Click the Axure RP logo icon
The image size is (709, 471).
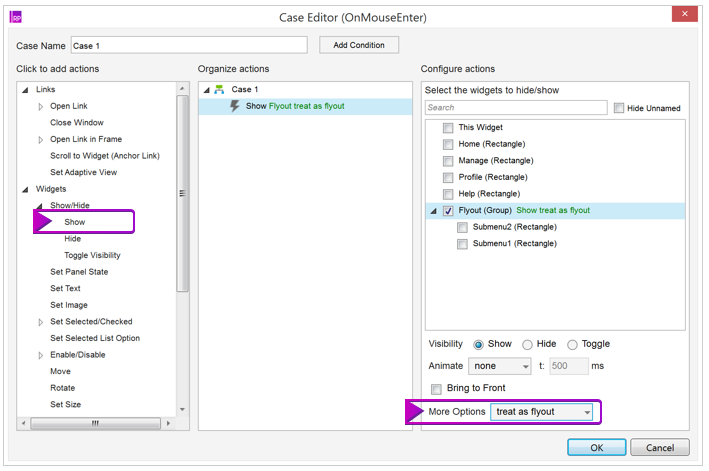(16, 17)
